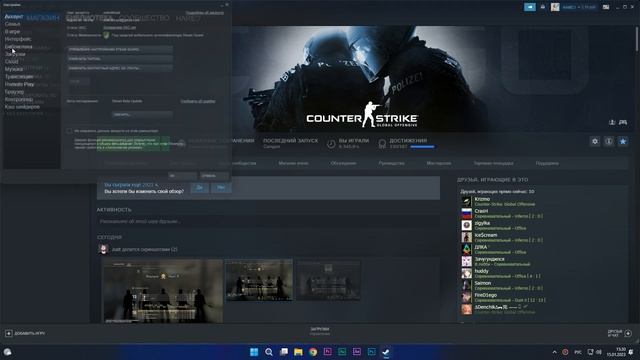Open the username dropdown in Steam header
The height and width of the screenshot is (360, 640).
(579, 7)
